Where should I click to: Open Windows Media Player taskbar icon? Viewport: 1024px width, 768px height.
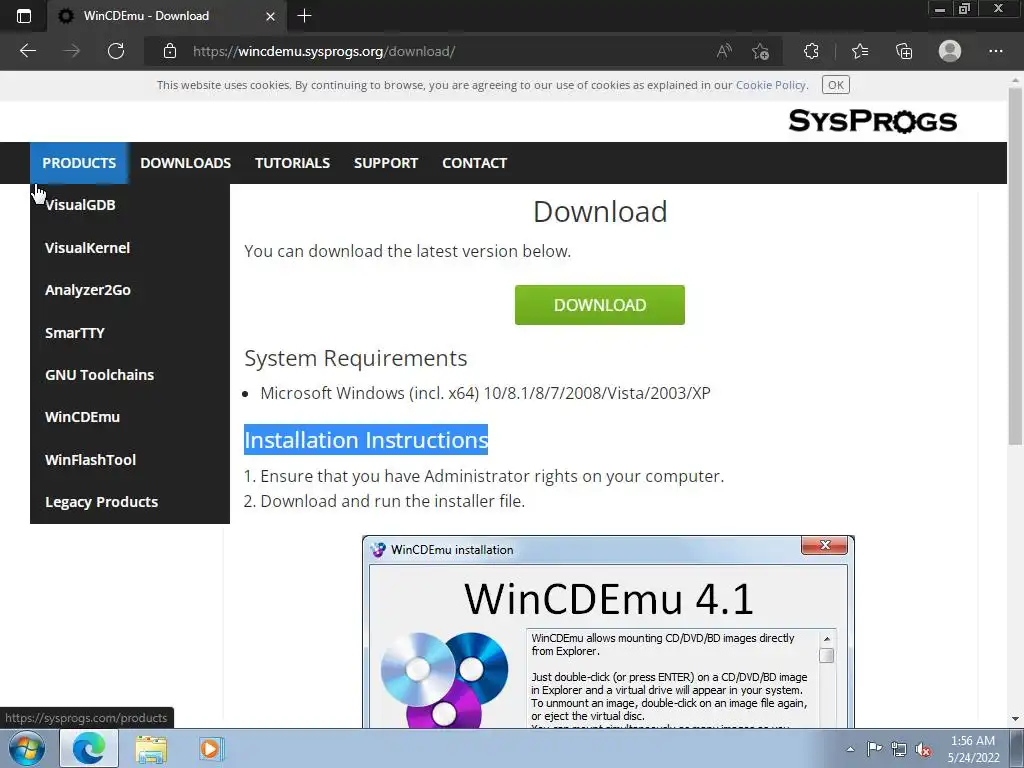click(x=210, y=748)
